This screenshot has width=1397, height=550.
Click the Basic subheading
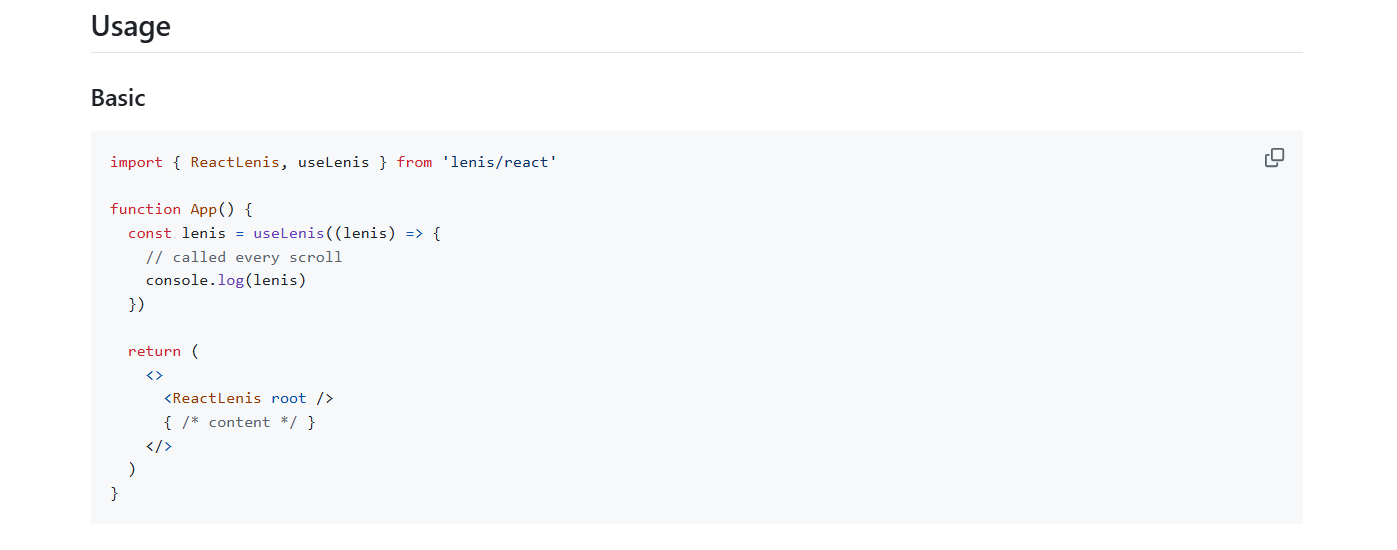118,98
